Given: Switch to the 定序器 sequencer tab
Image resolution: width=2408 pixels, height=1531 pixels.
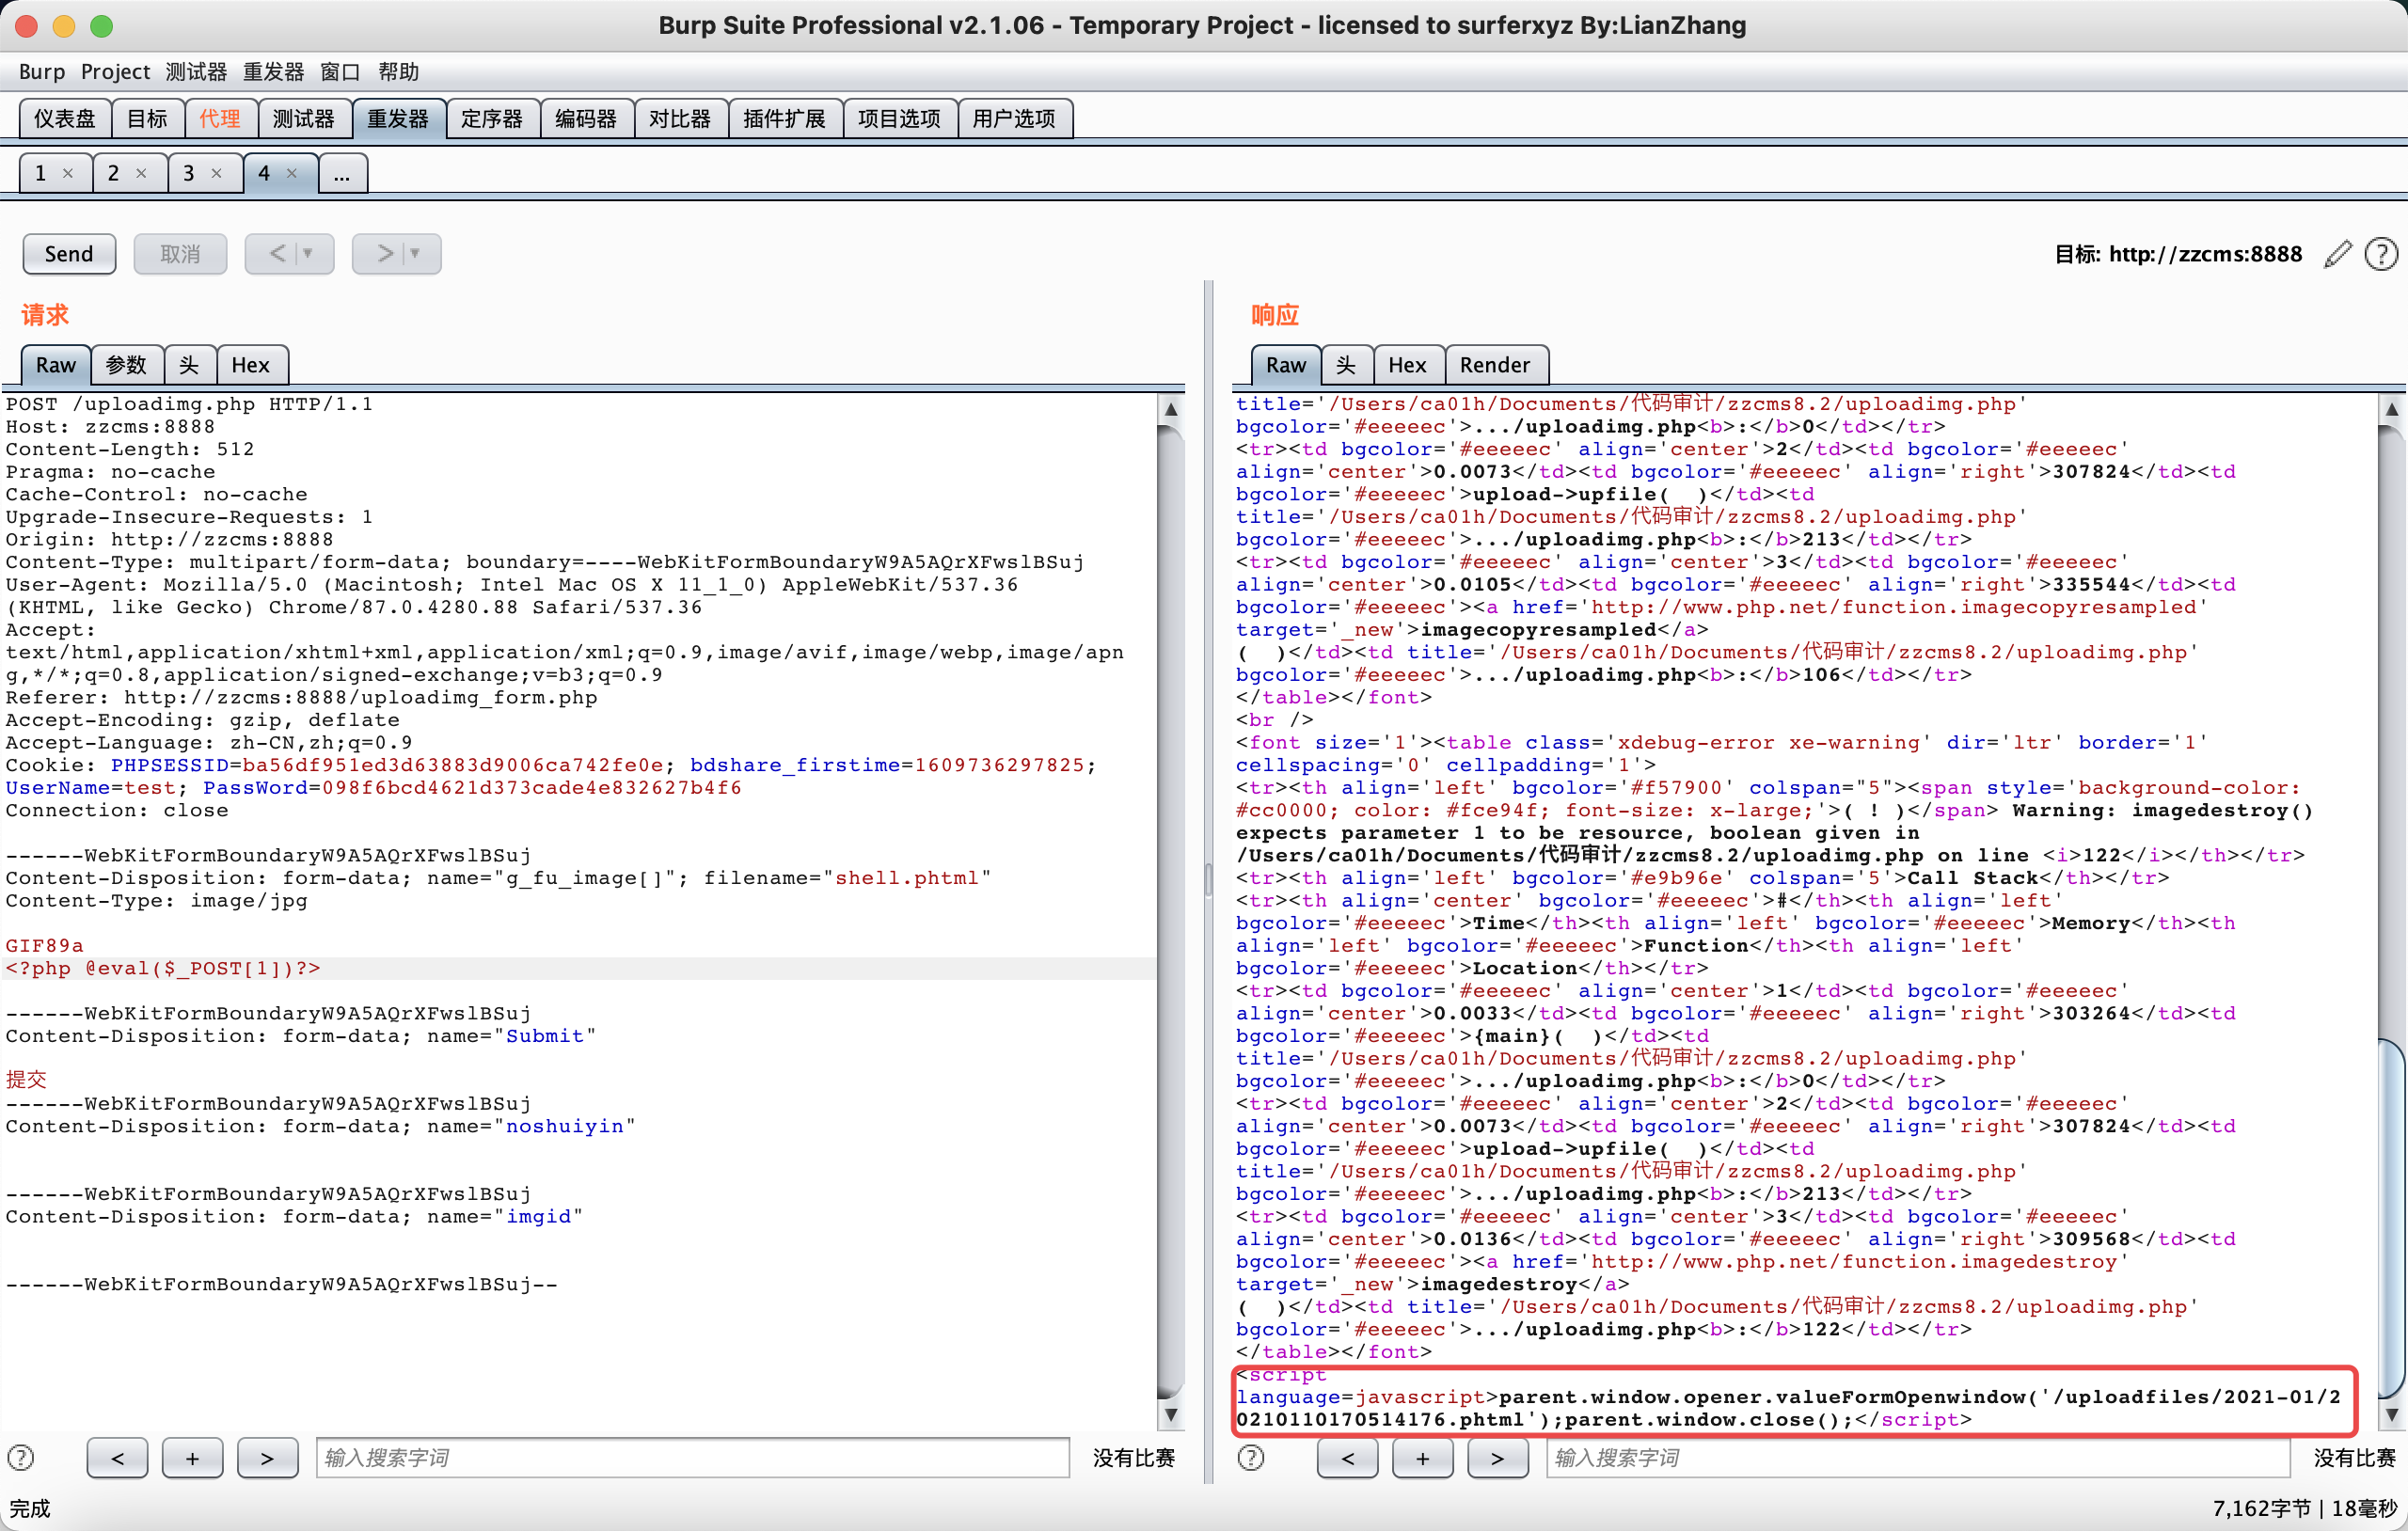Looking at the screenshot, I should (x=492, y=119).
